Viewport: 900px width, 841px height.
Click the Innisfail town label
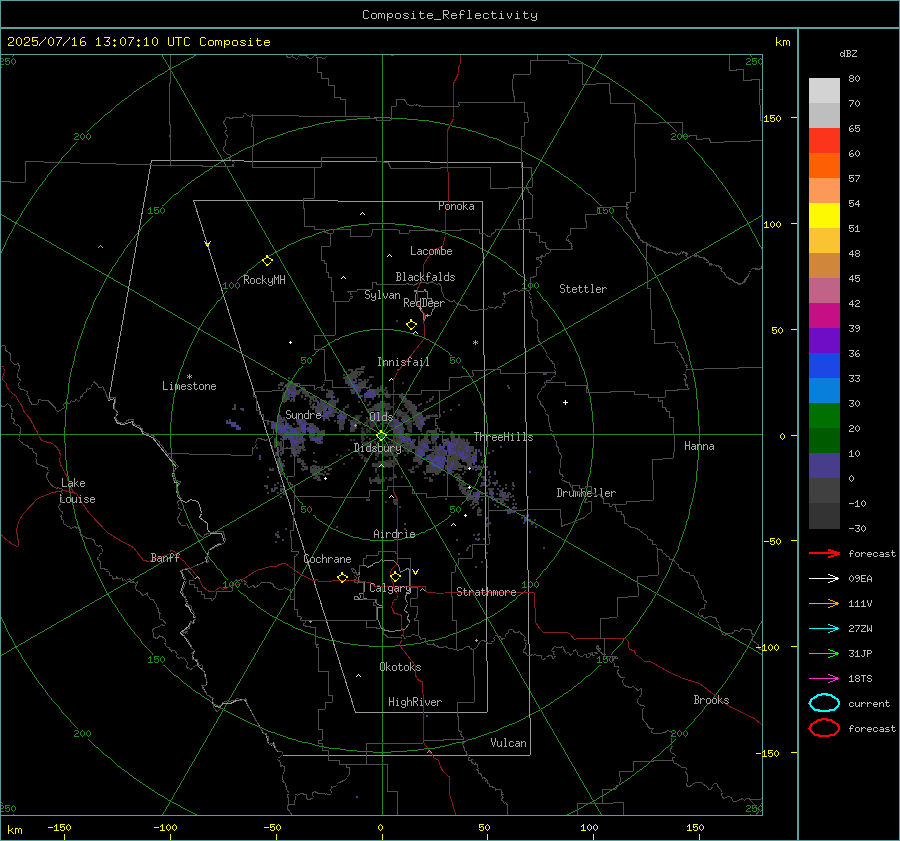(403, 362)
